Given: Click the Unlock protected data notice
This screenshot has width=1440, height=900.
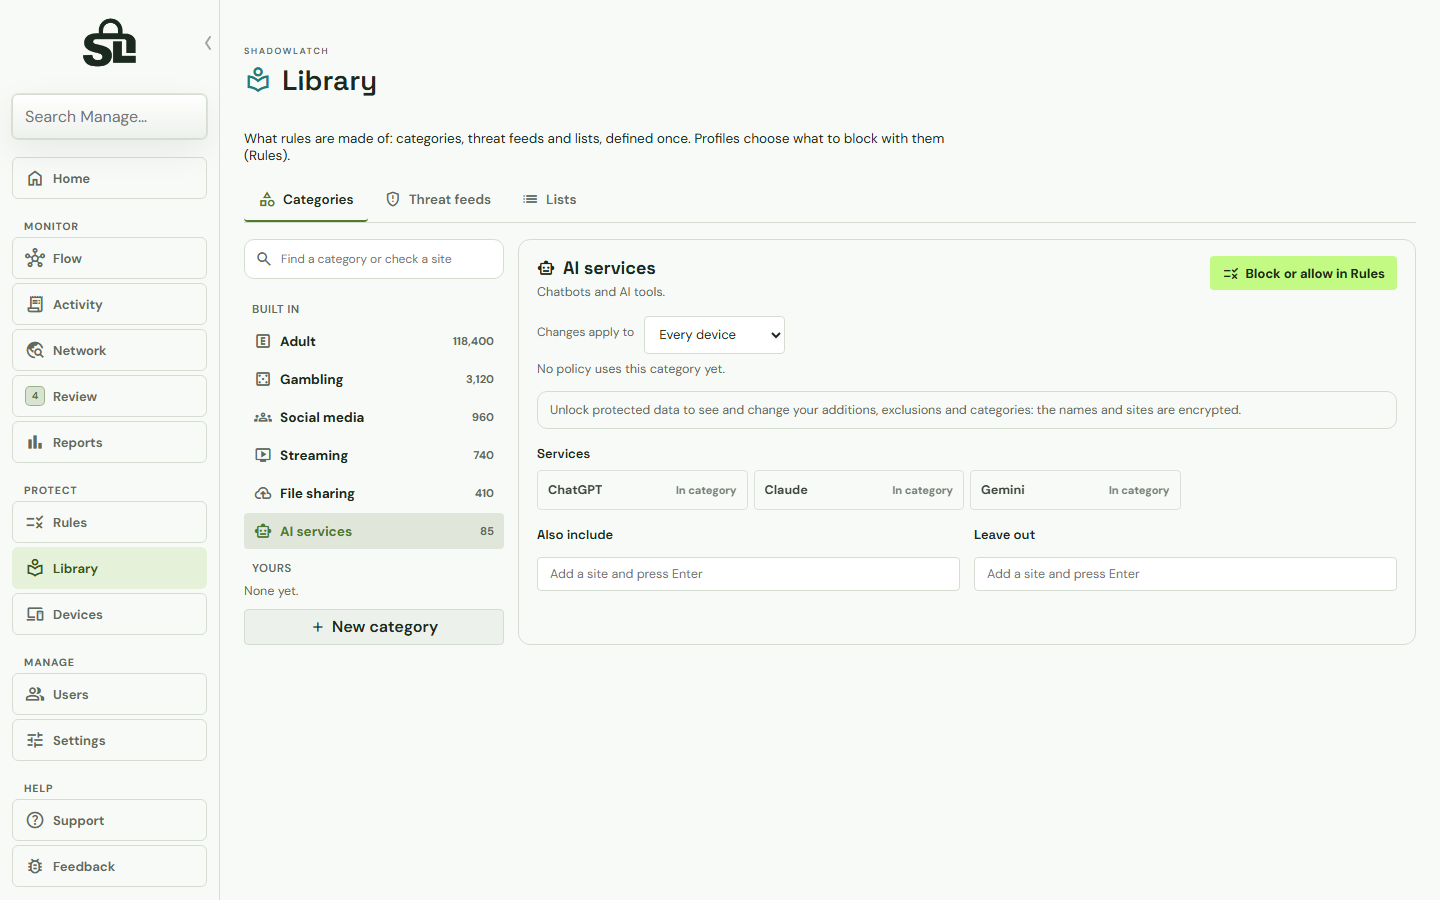Looking at the screenshot, I should [967, 410].
